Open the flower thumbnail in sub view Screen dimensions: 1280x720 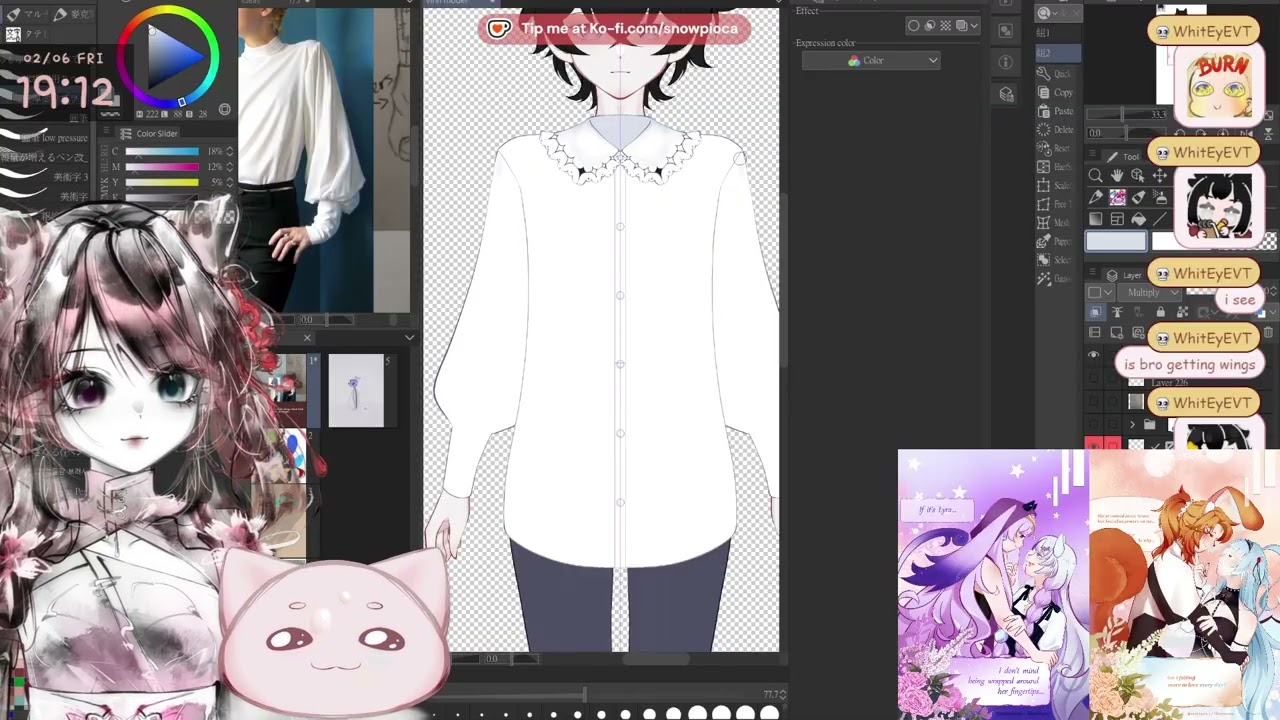(x=356, y=391)
